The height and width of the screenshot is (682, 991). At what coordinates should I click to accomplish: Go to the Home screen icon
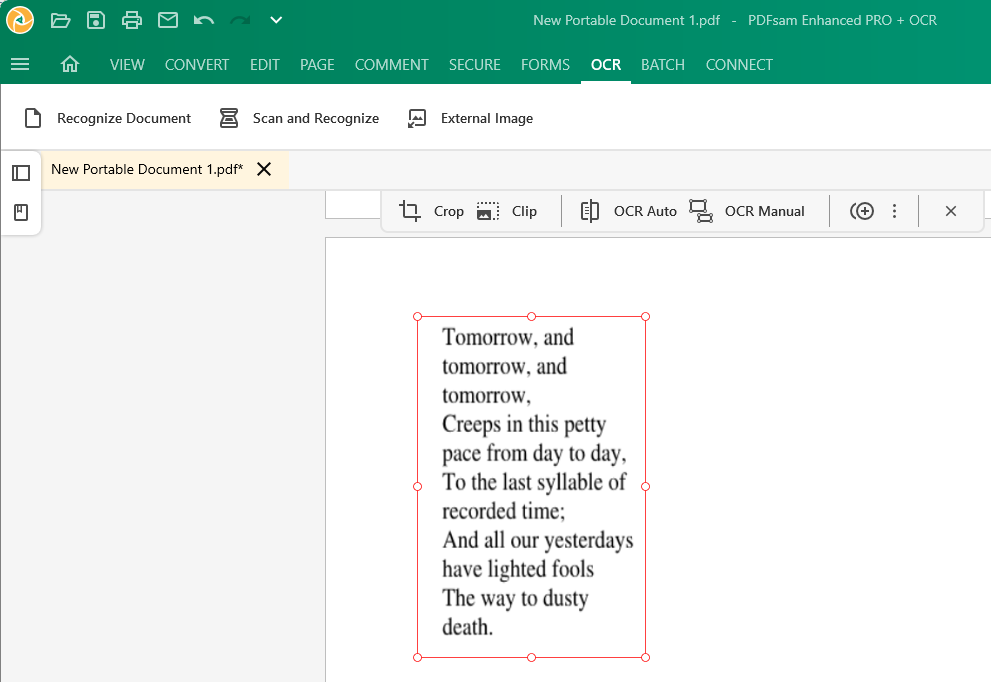[70, 64]
